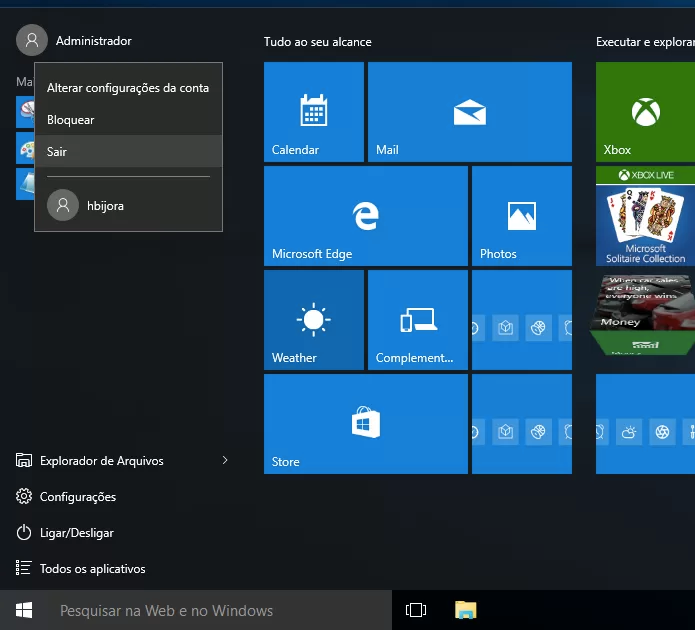Click the Executar e explorar group header
This screenshot has width=695, height=630.
[x=645, y=42]
